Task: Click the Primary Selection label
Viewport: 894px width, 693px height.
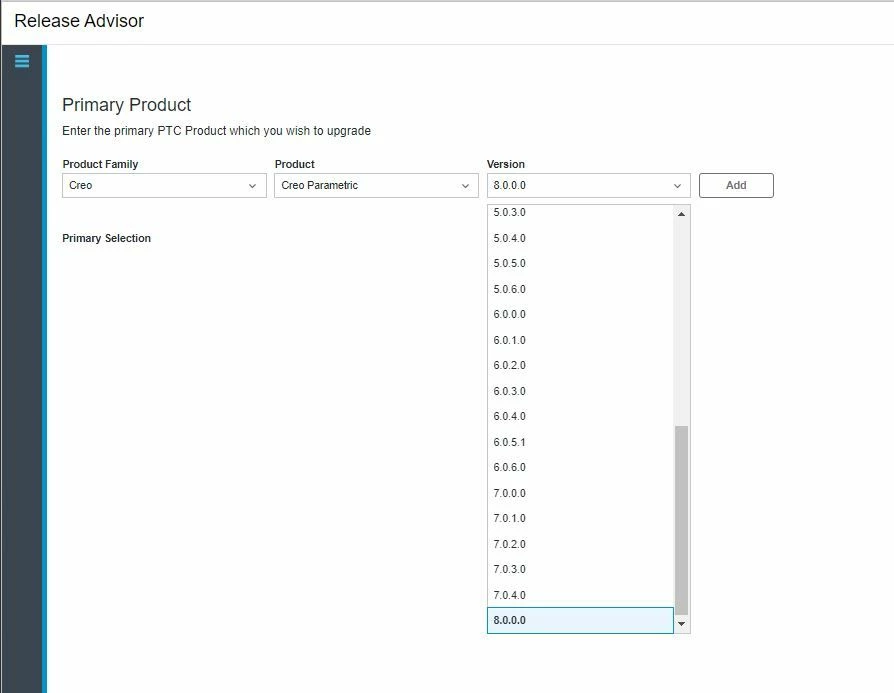Action: coord(107,238)
